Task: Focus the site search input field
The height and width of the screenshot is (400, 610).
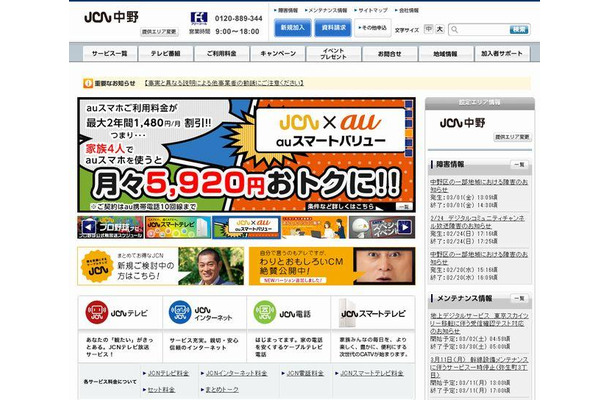Action: [x=483, y=30]
